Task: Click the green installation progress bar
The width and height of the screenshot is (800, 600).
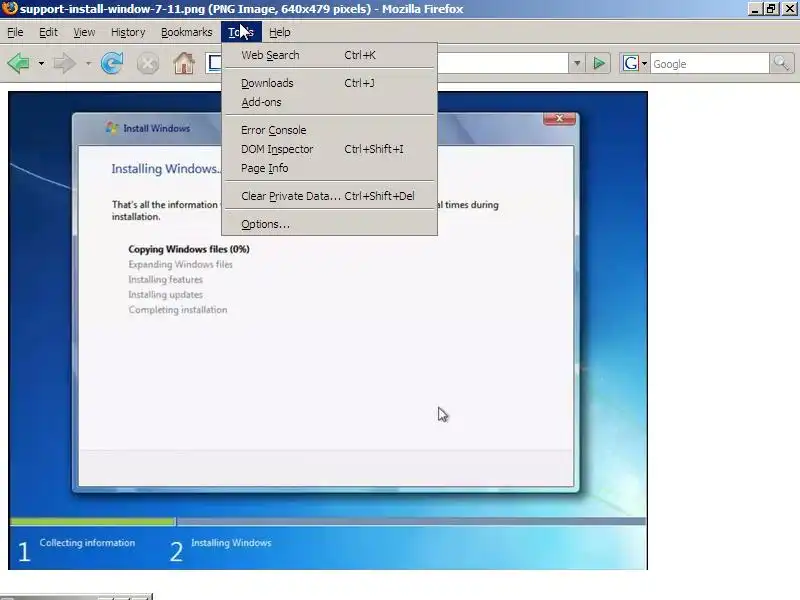Action: tap(93, 521)
